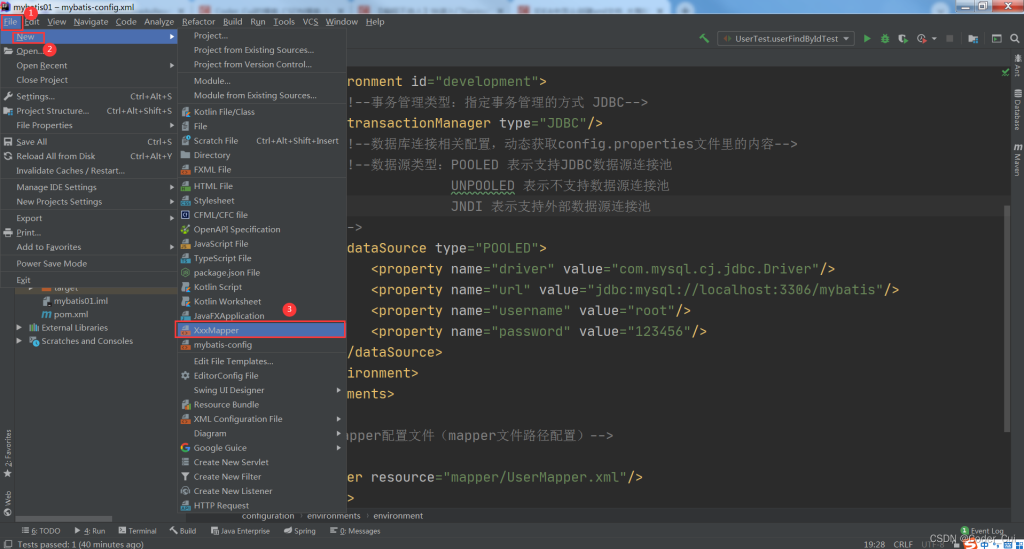Choose package.json File entry
The image size is (1024, 549).
(261, 272)
